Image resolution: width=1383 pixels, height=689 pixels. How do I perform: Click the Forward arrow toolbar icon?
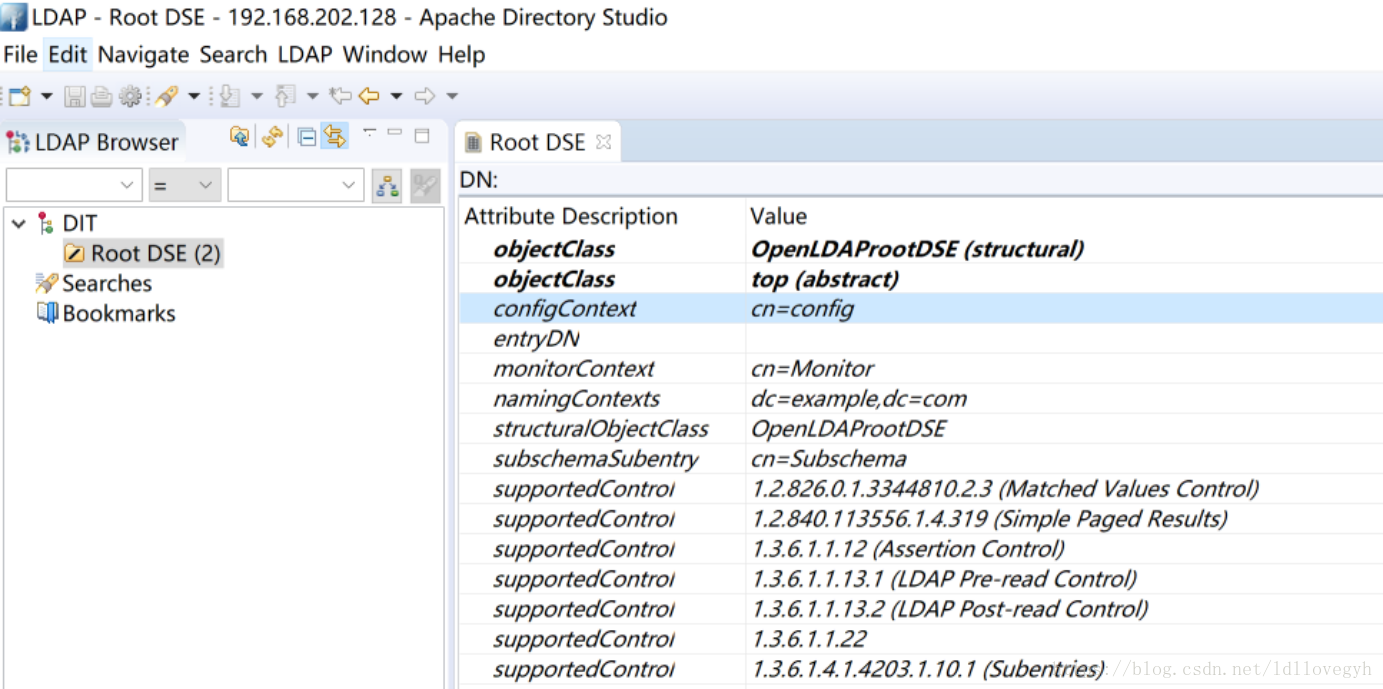pos(425,96)
